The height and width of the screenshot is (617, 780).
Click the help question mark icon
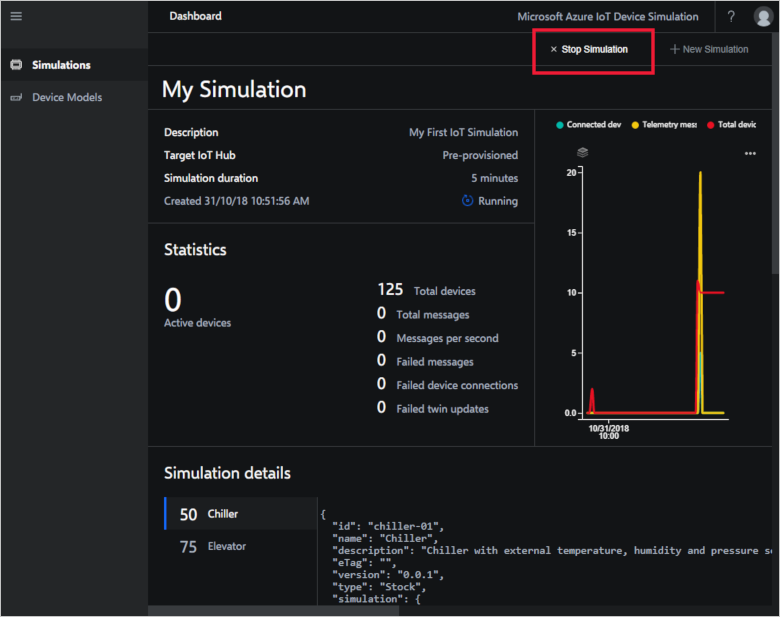(x=731, y=17)
